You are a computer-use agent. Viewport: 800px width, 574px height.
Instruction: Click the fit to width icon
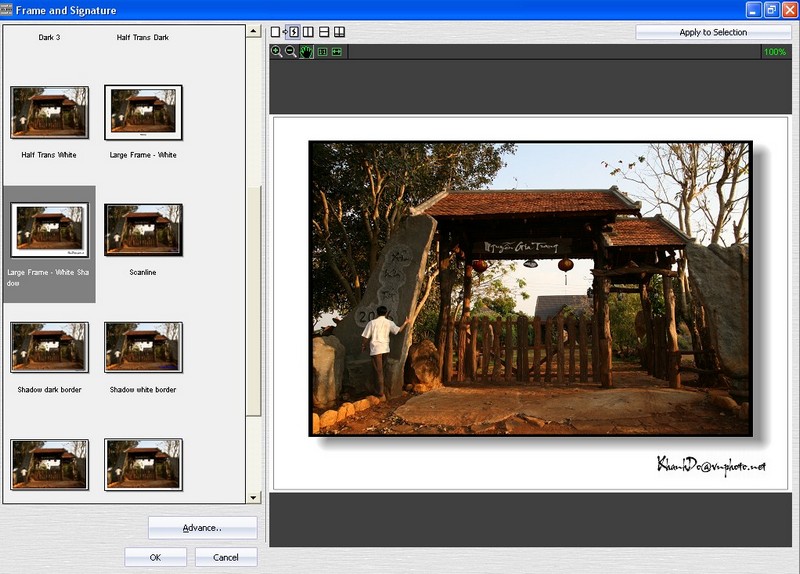click(337, 51)
